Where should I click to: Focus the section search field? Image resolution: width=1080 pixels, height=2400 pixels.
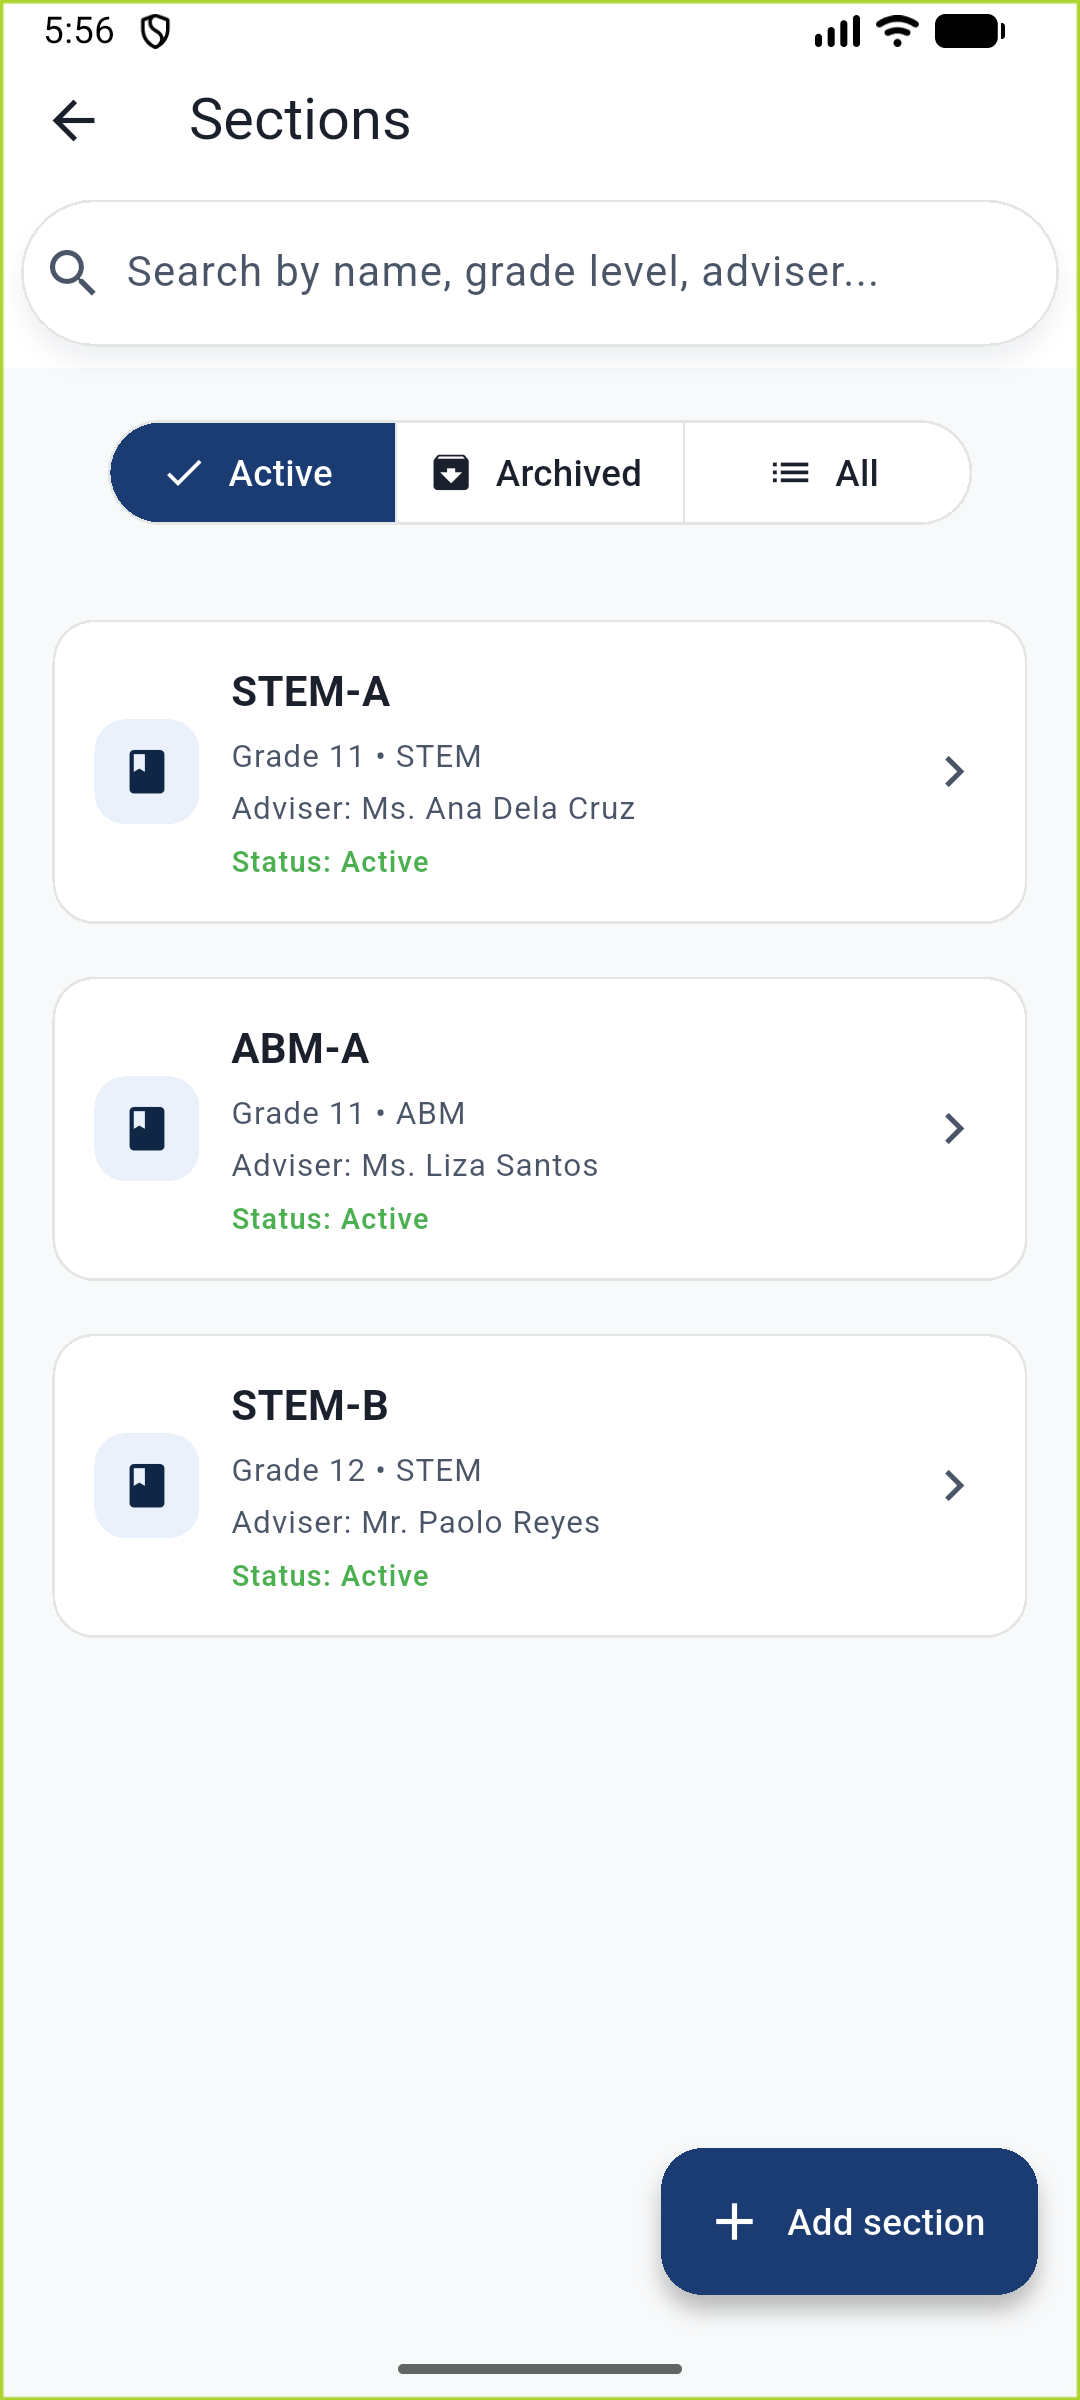560,273
